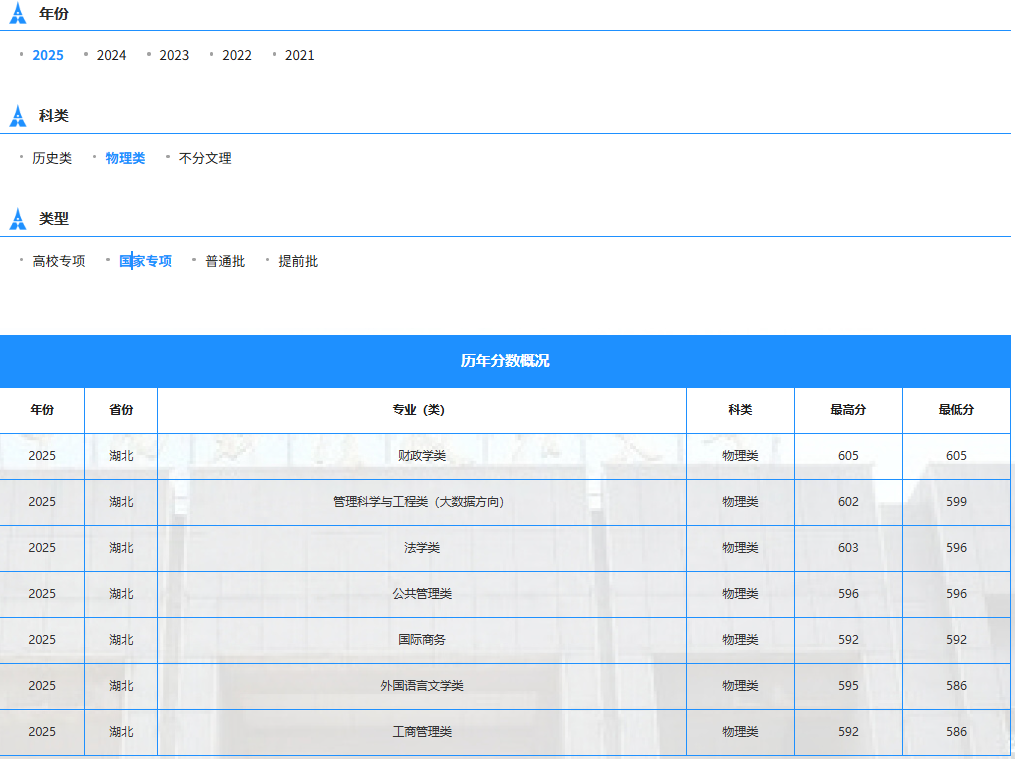Click 物理类 in the 外国语言文学类 row
The height and width of the screenshot is (759, 1015).
(x=740, y=686)
